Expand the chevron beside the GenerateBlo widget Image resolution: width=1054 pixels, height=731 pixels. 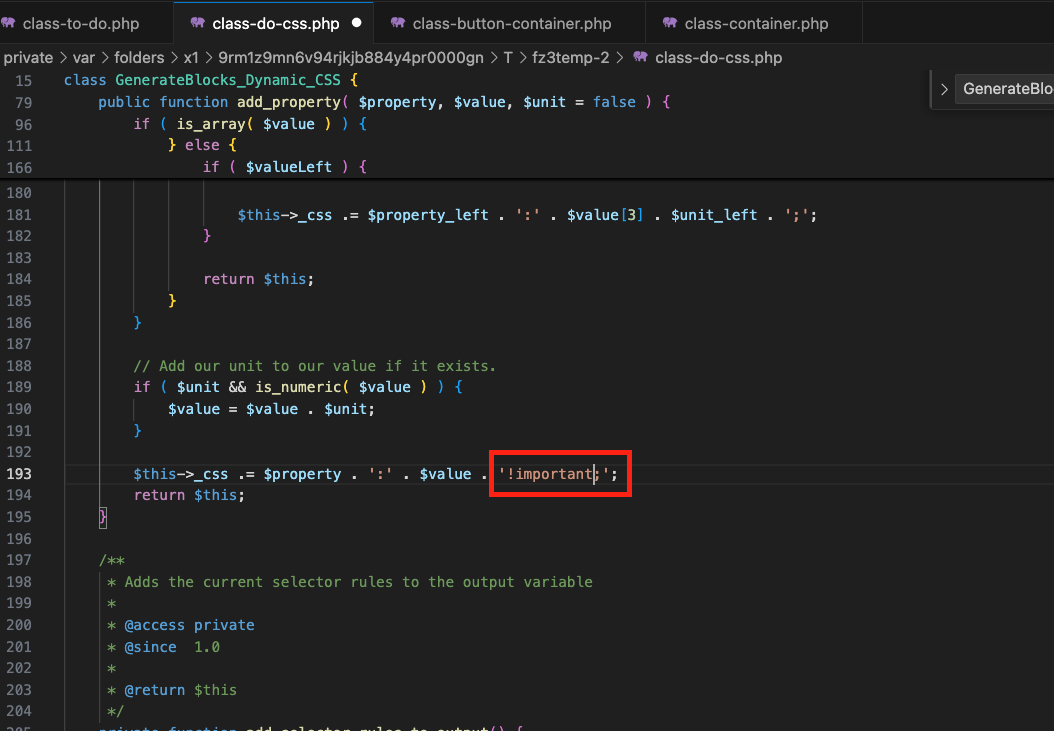click(x=943, y=88)
